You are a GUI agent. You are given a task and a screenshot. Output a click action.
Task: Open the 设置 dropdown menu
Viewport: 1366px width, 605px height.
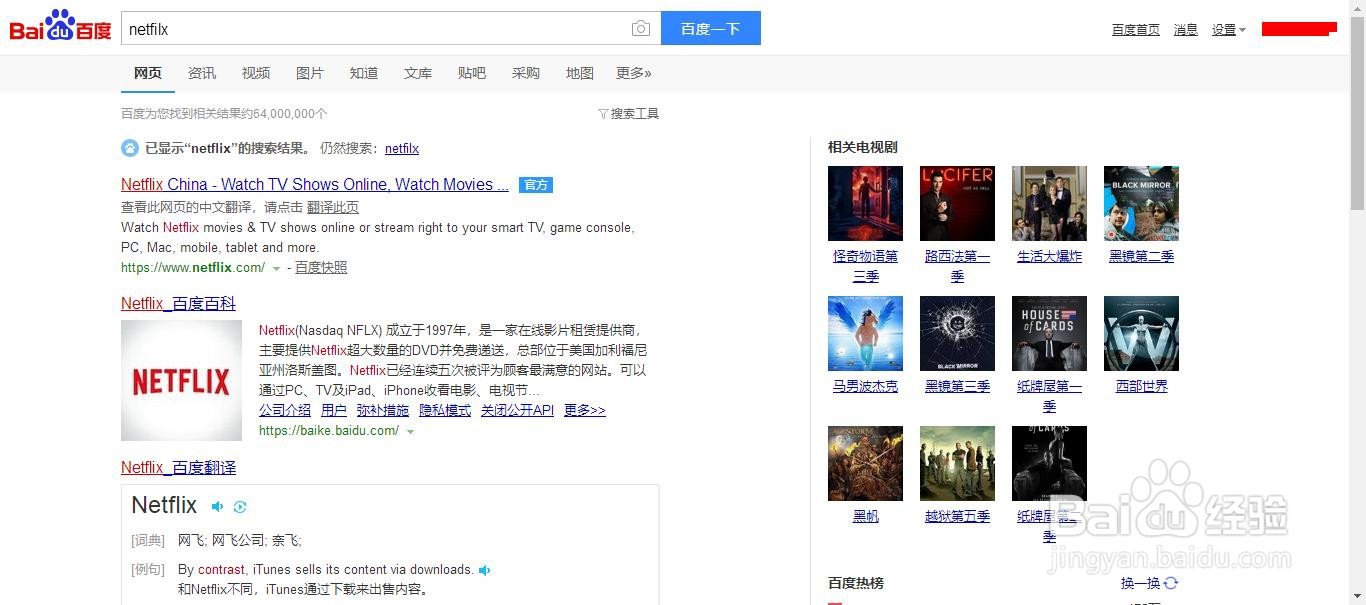(1228, 30)
